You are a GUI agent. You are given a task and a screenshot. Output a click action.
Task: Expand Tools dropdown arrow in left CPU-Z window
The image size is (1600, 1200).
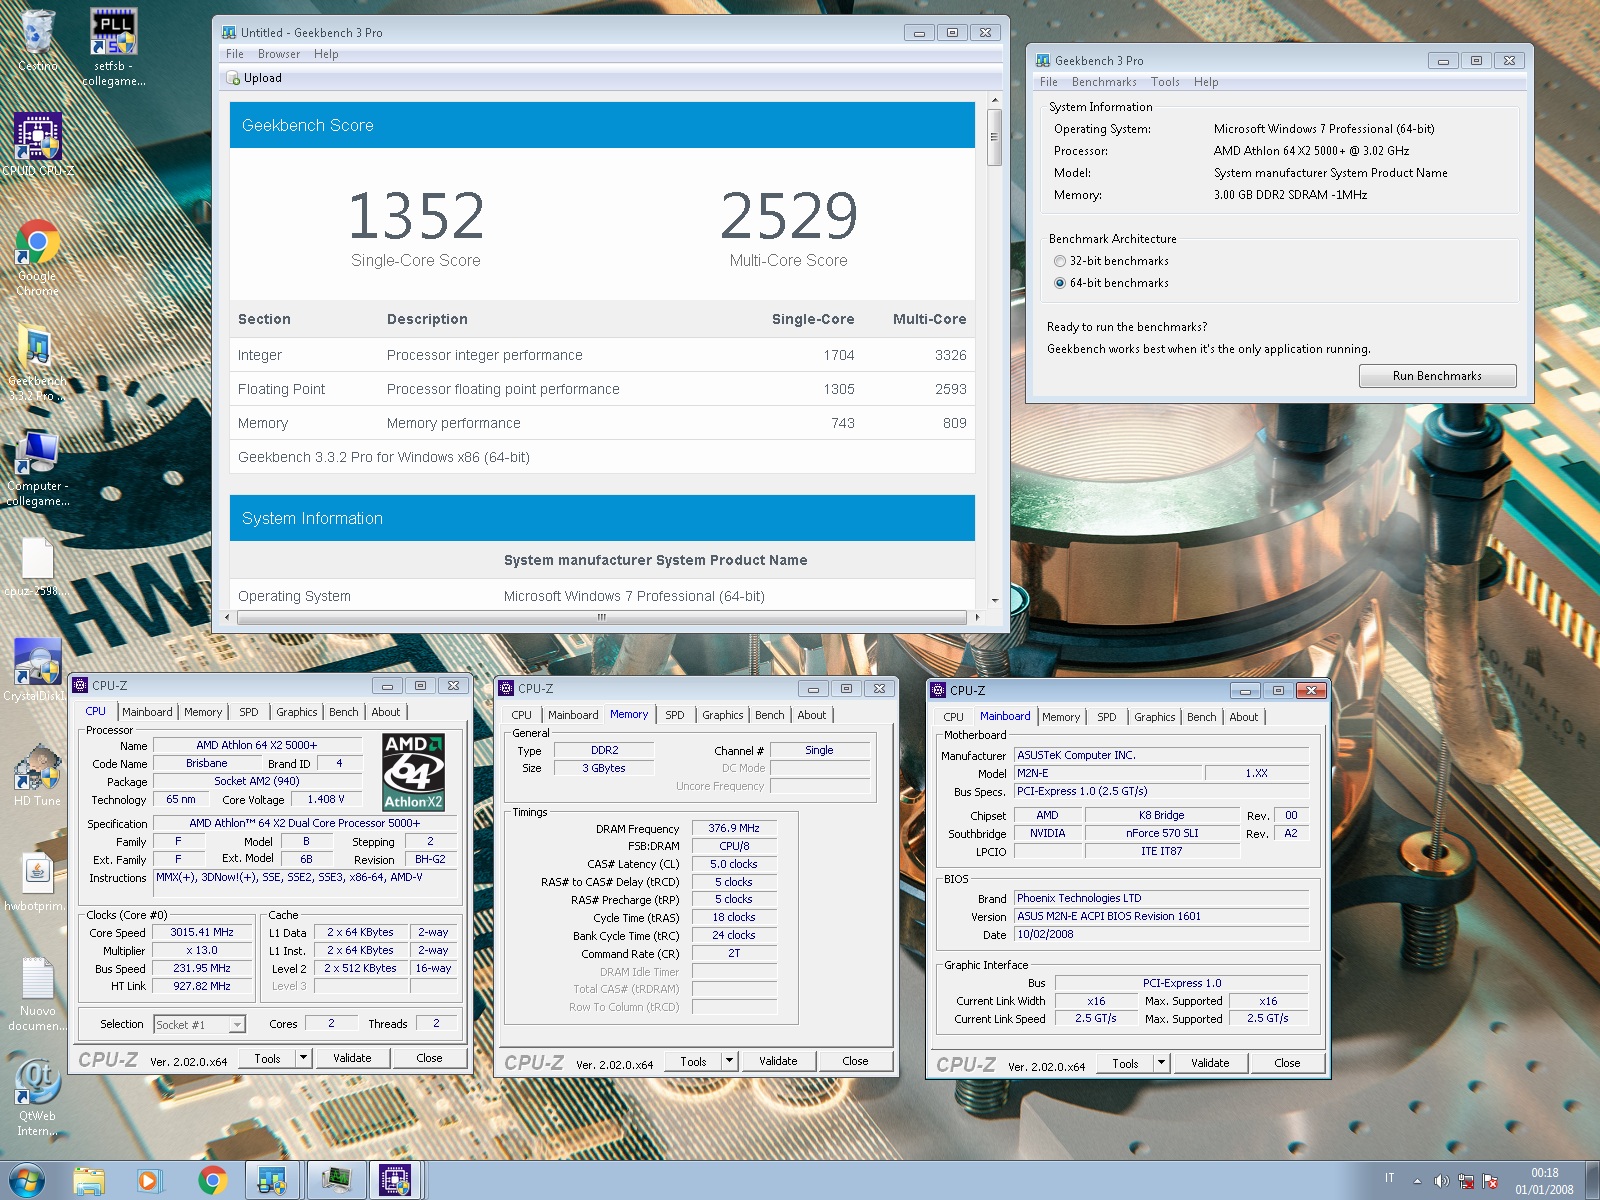click(303, 1058)
